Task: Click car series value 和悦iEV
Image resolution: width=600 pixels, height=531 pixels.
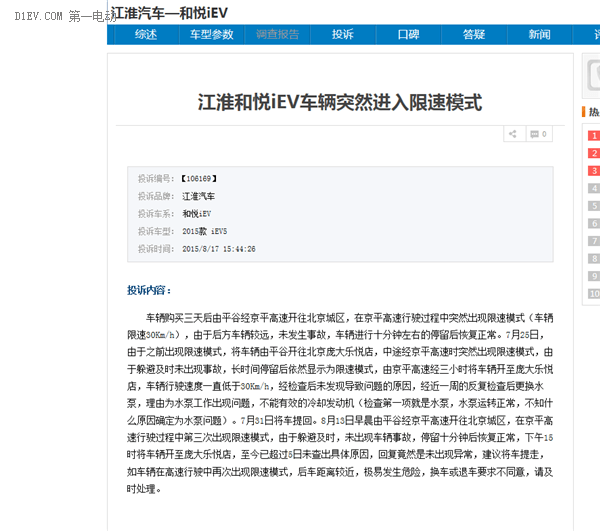Action: (x=197, y=214)
